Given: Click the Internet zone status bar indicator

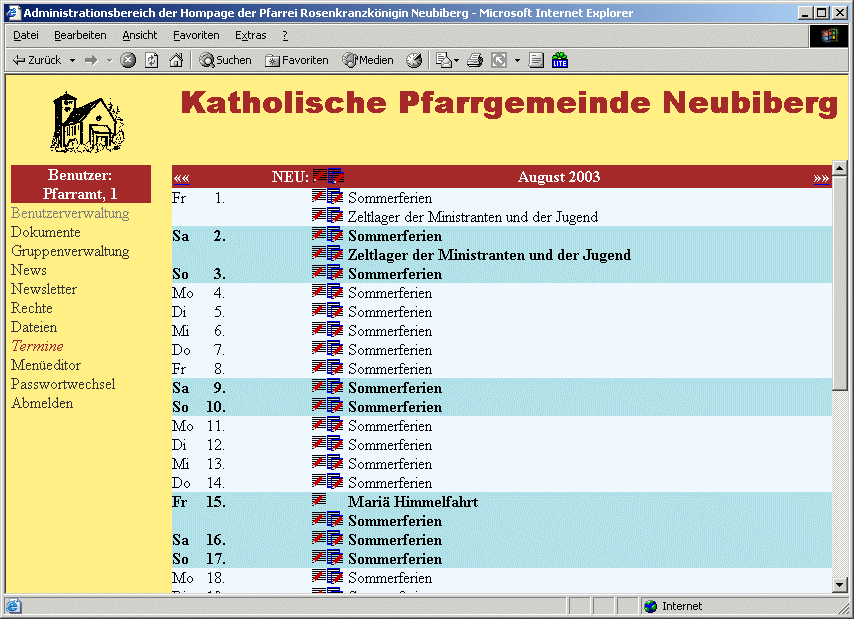Looking at the screenshot, I should [x=673, y=606].
